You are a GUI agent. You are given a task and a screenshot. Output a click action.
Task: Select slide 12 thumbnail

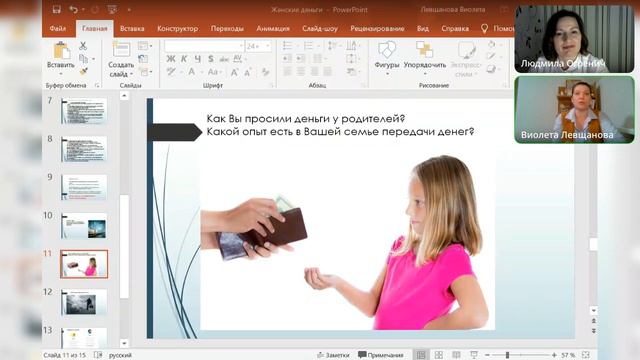[x=84, y=302]
